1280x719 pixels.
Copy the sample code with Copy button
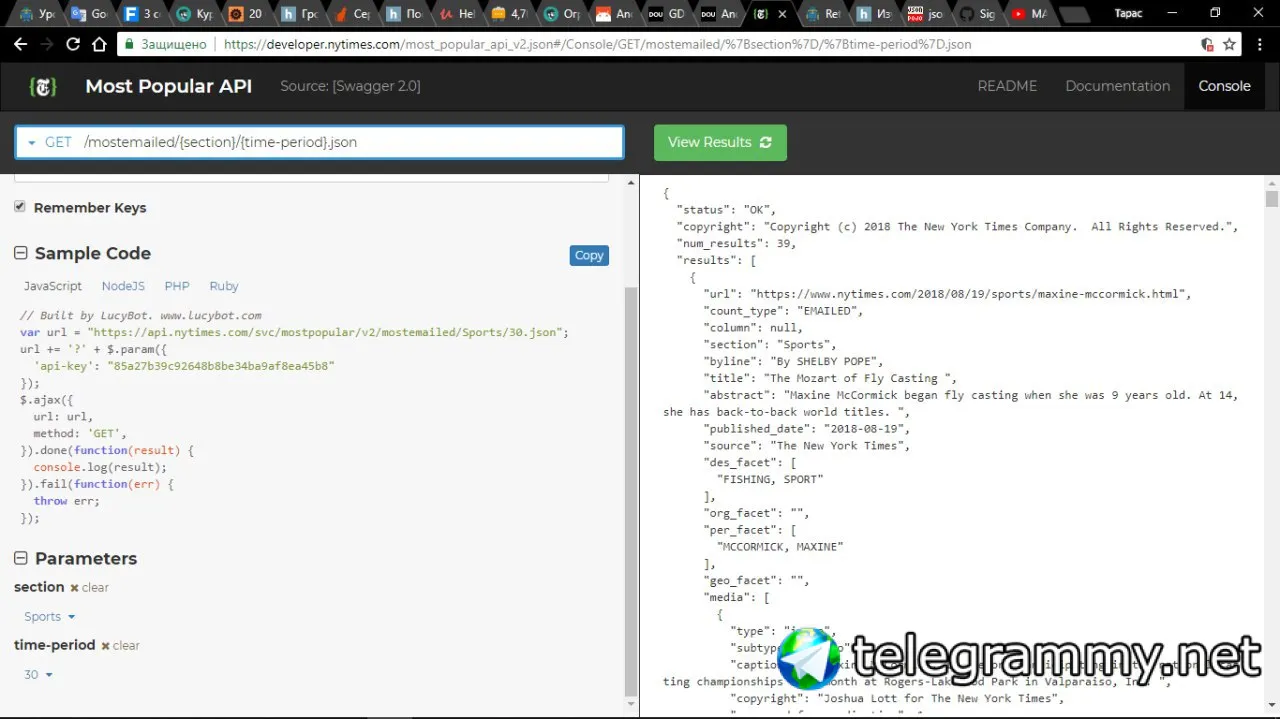589,255
